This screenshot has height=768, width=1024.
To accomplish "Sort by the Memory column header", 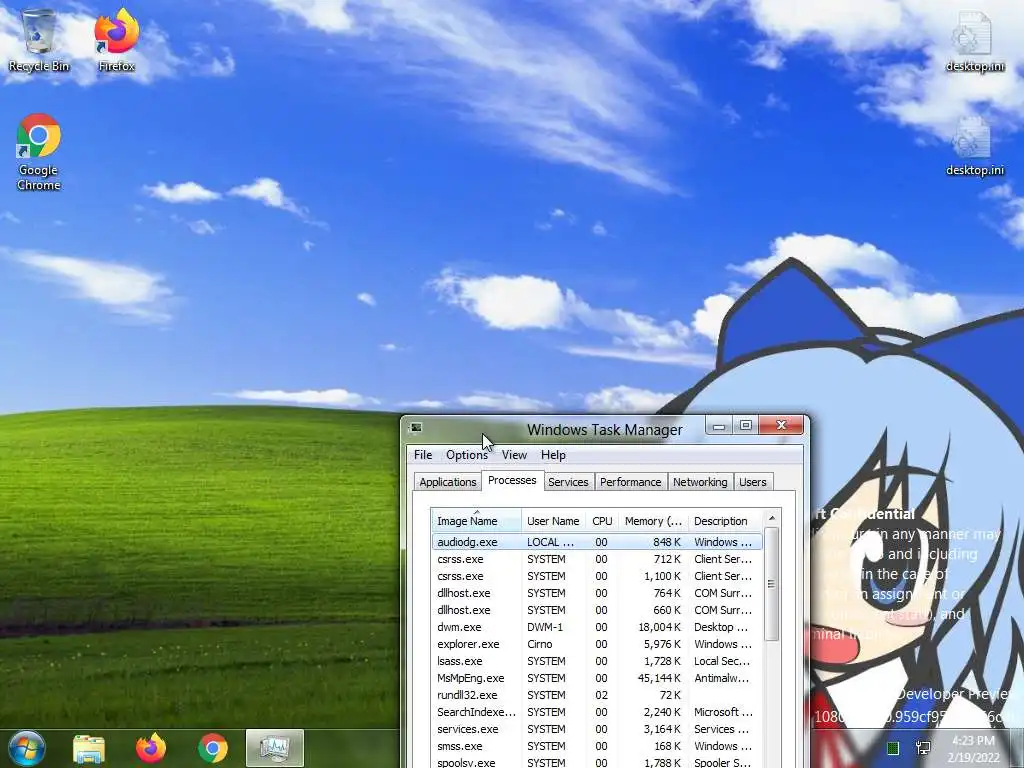I will coord(653,520).
